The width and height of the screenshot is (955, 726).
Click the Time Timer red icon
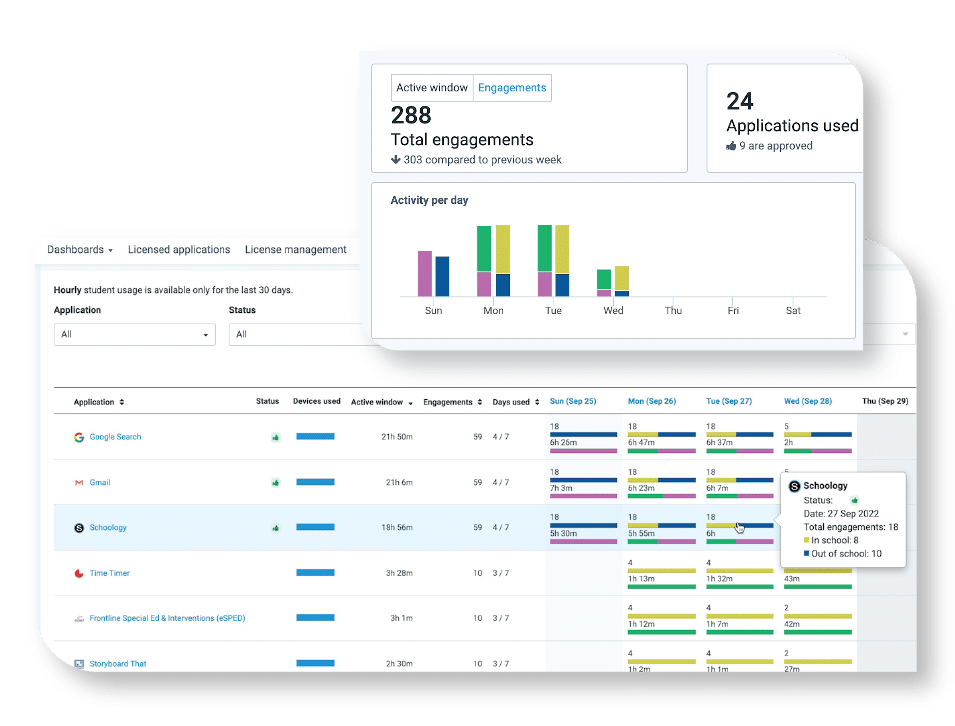[79, 573]
